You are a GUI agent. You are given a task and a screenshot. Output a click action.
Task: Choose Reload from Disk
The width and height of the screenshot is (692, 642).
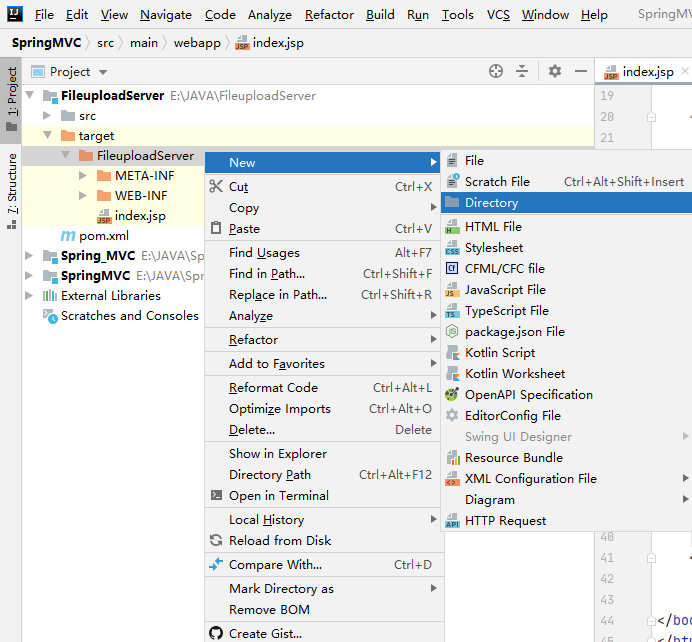point(279,541)
